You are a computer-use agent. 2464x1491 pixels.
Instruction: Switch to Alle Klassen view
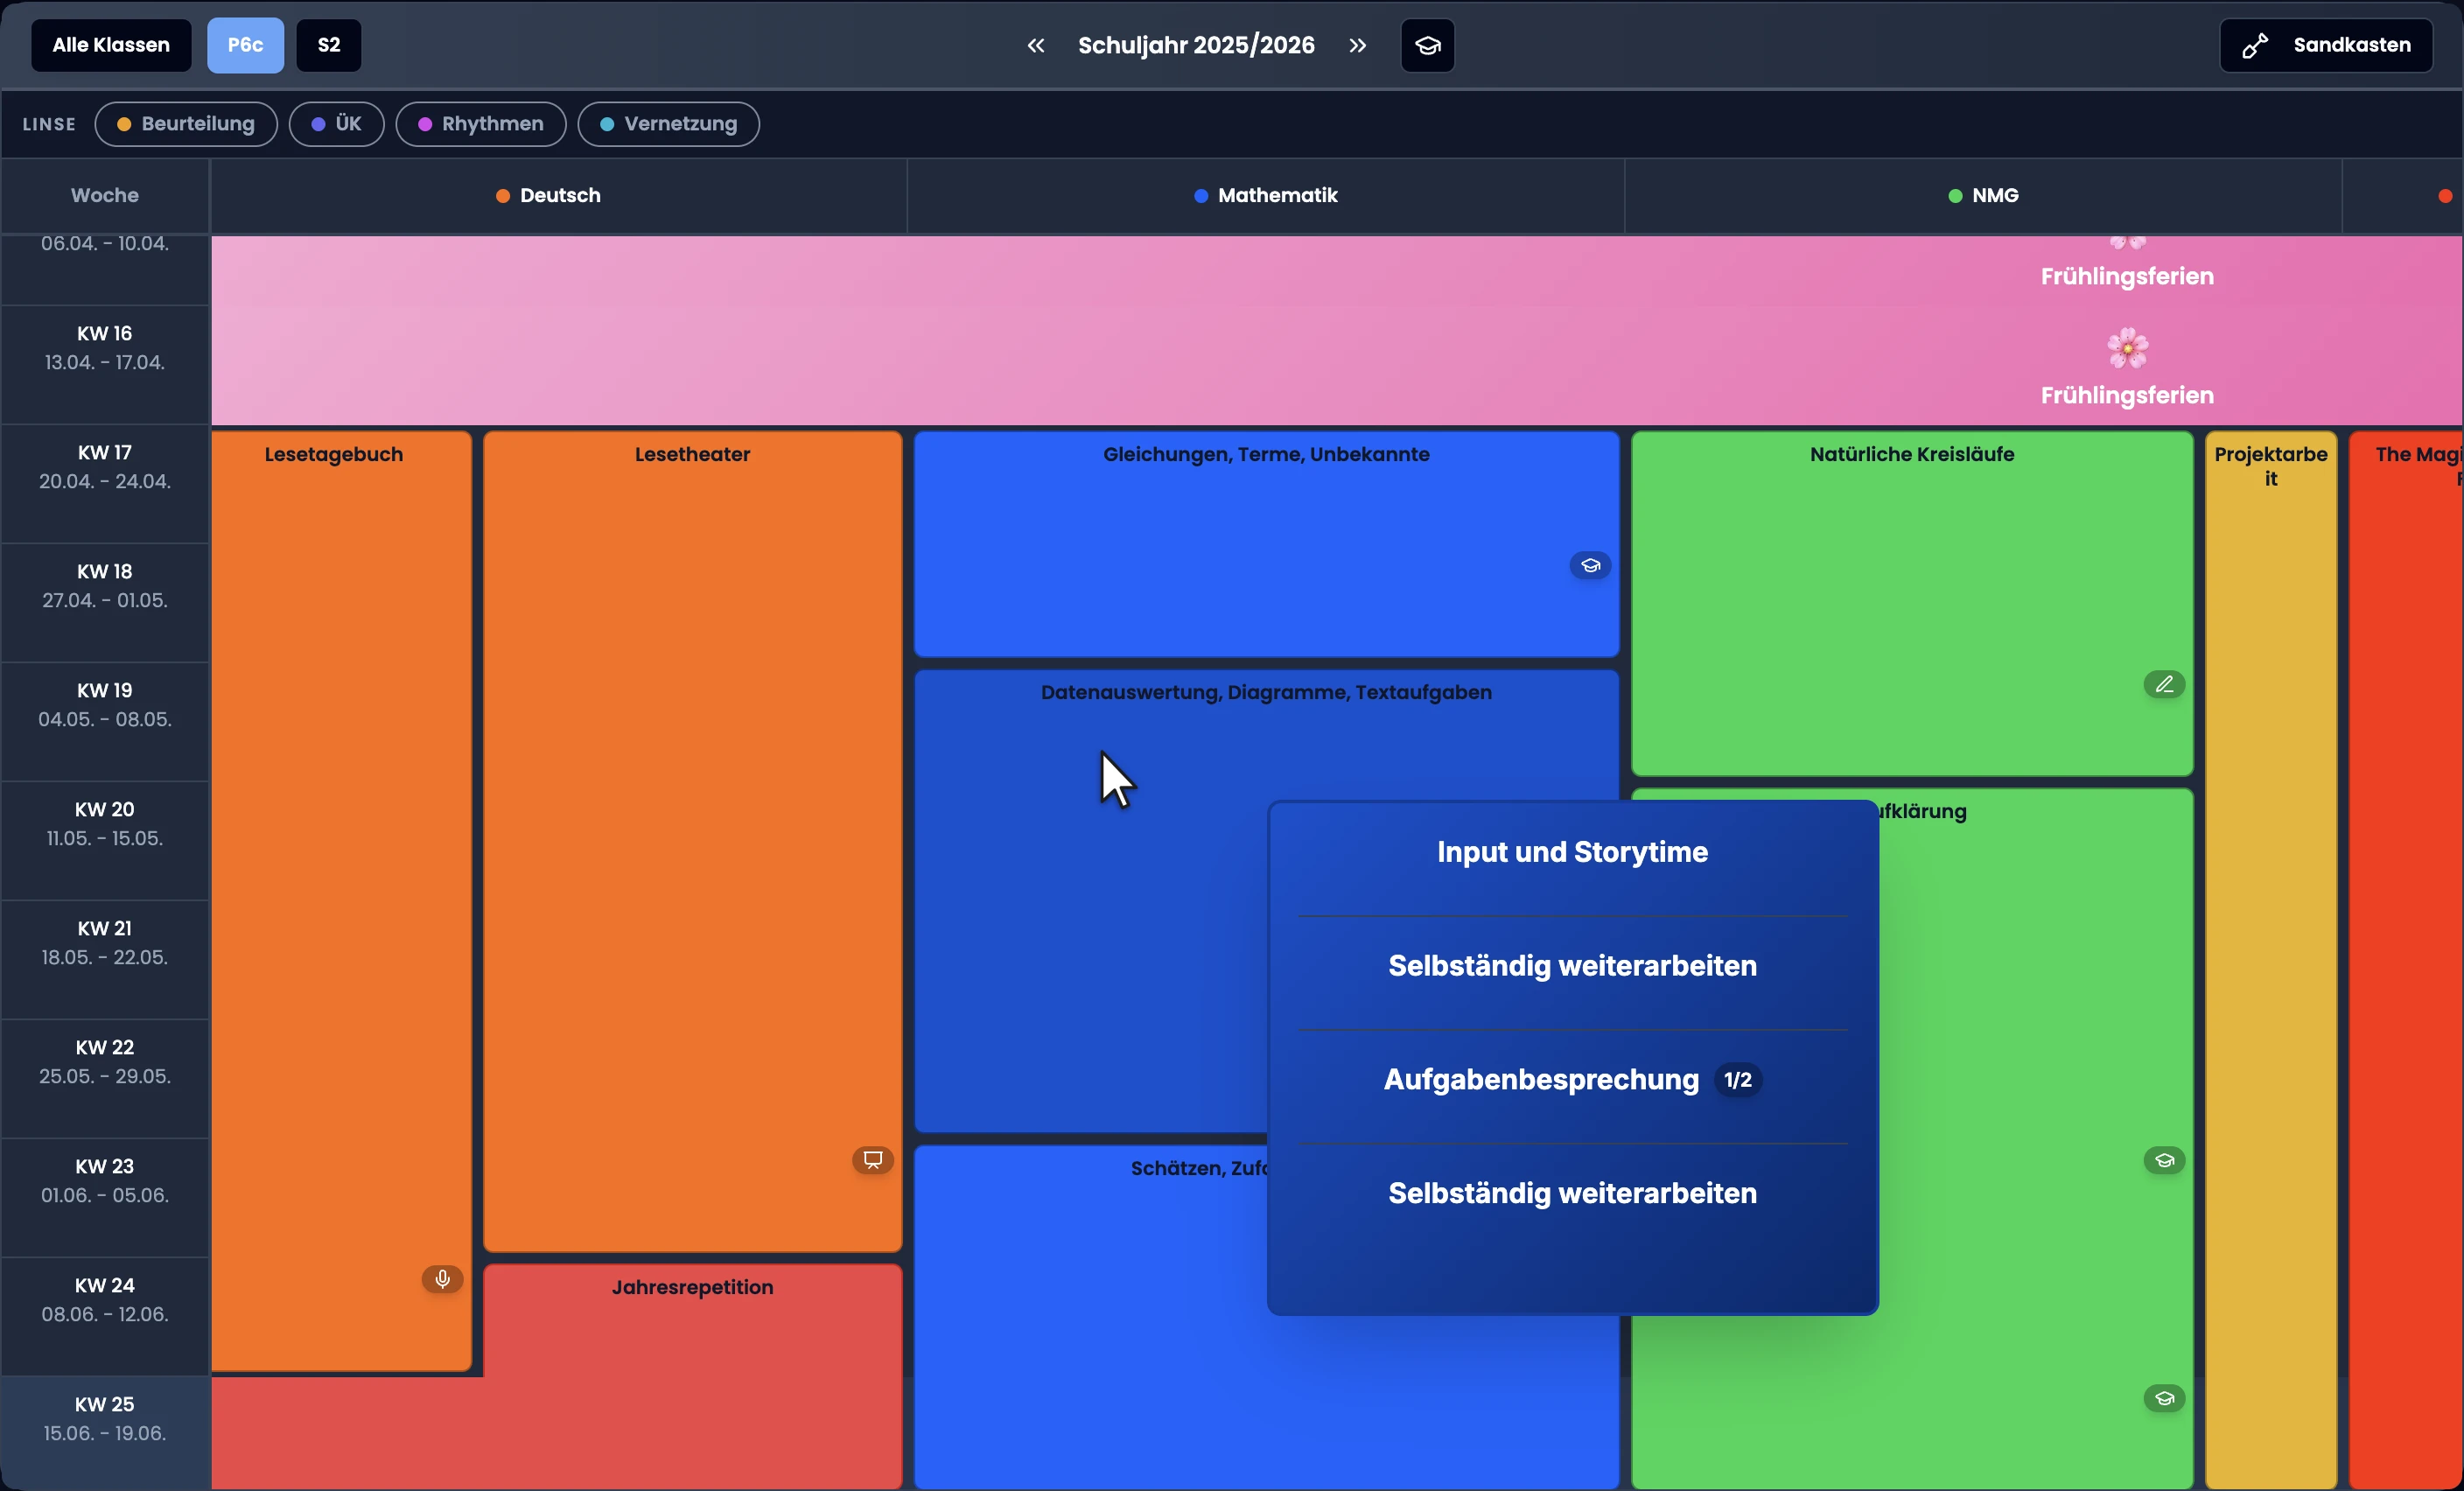tap(111, 45)
